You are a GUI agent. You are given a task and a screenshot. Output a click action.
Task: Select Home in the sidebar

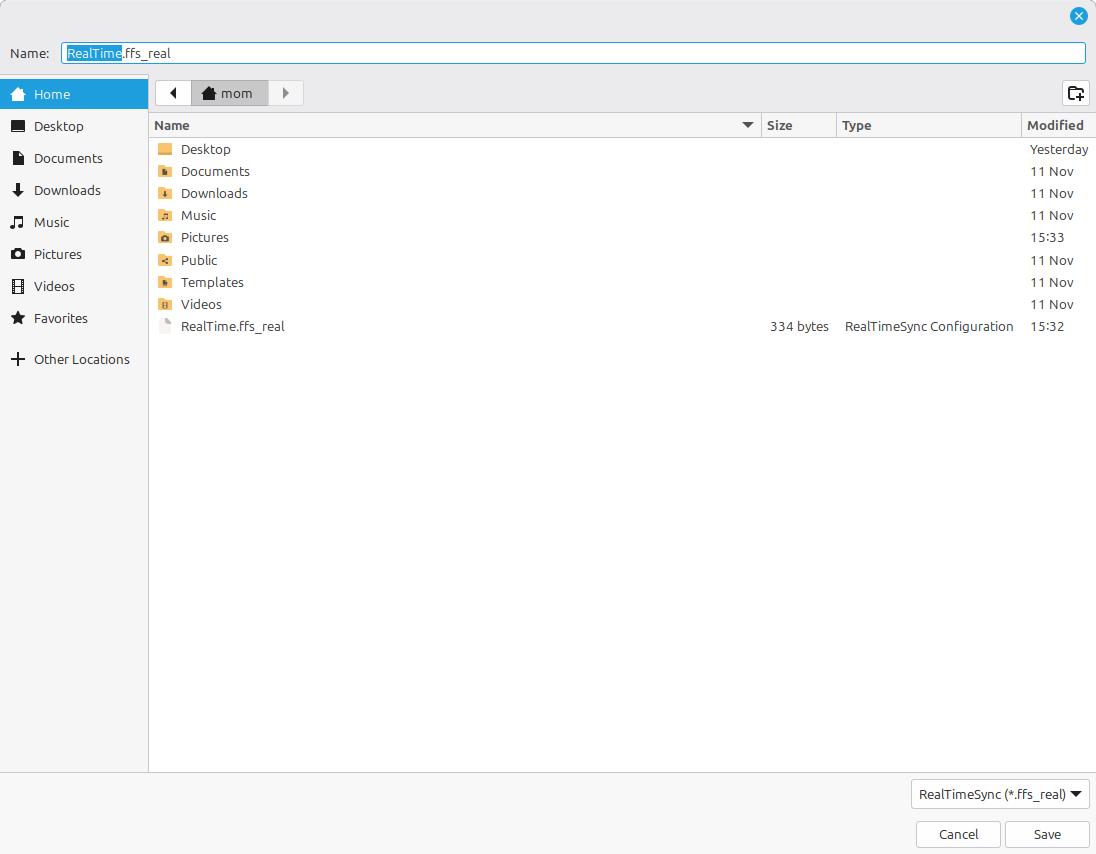(74, 94)
